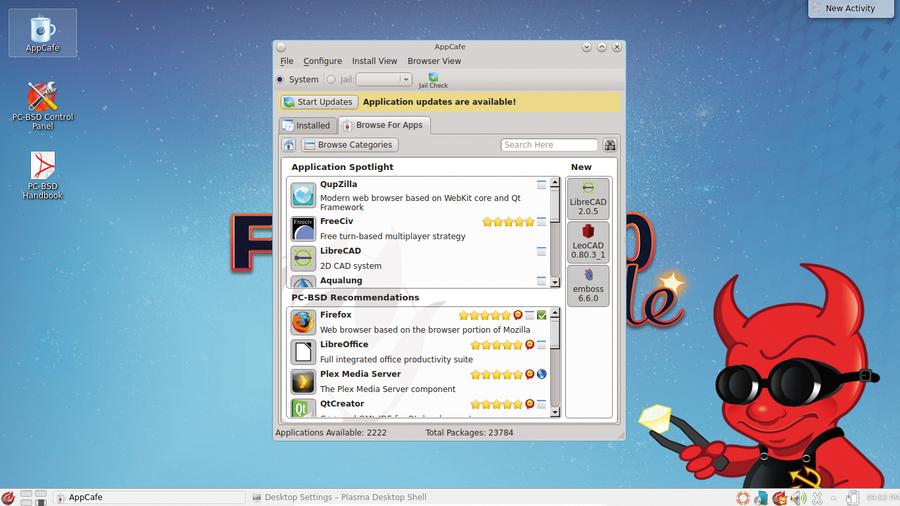Open the PC-BSD launcher menu in taskbar
900x506 pixels.
pyautogui.click(x=8, y=497)
